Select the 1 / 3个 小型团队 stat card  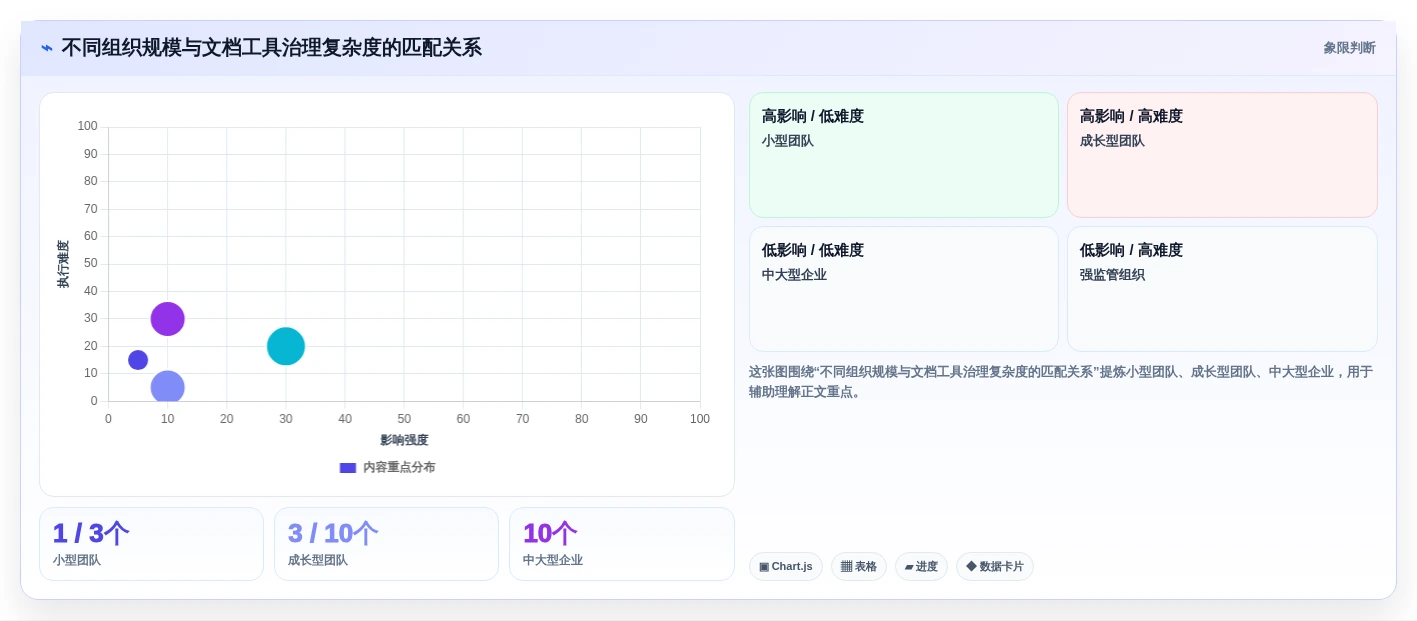(151, 544)
